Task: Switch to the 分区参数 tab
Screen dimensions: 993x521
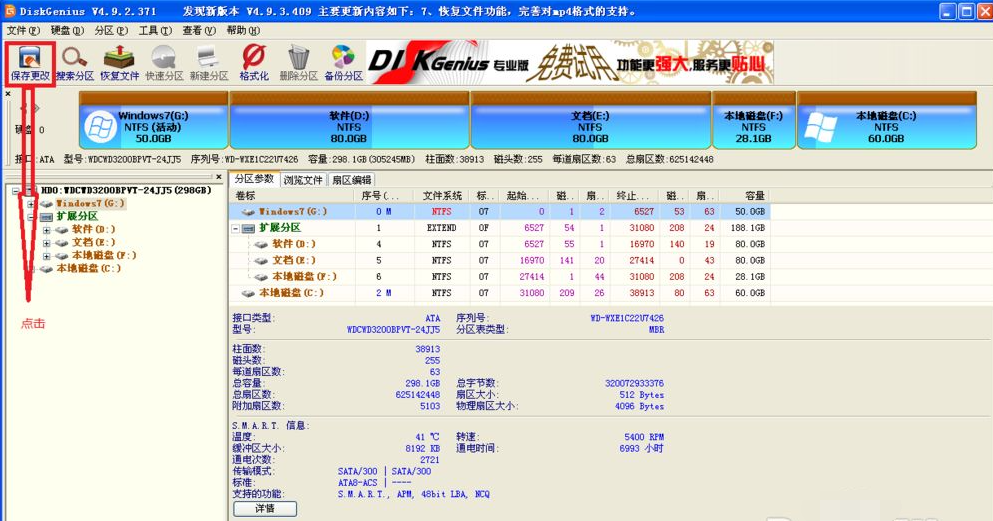Action: 254,179
